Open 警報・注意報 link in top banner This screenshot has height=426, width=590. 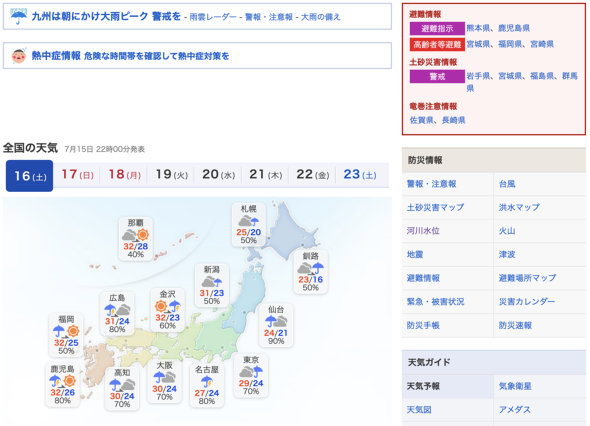(x=269, y=17)
